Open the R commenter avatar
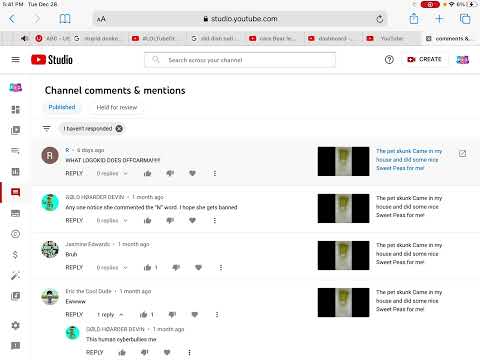480x360 pixels. pyautogui.click(x=50, y=155)
